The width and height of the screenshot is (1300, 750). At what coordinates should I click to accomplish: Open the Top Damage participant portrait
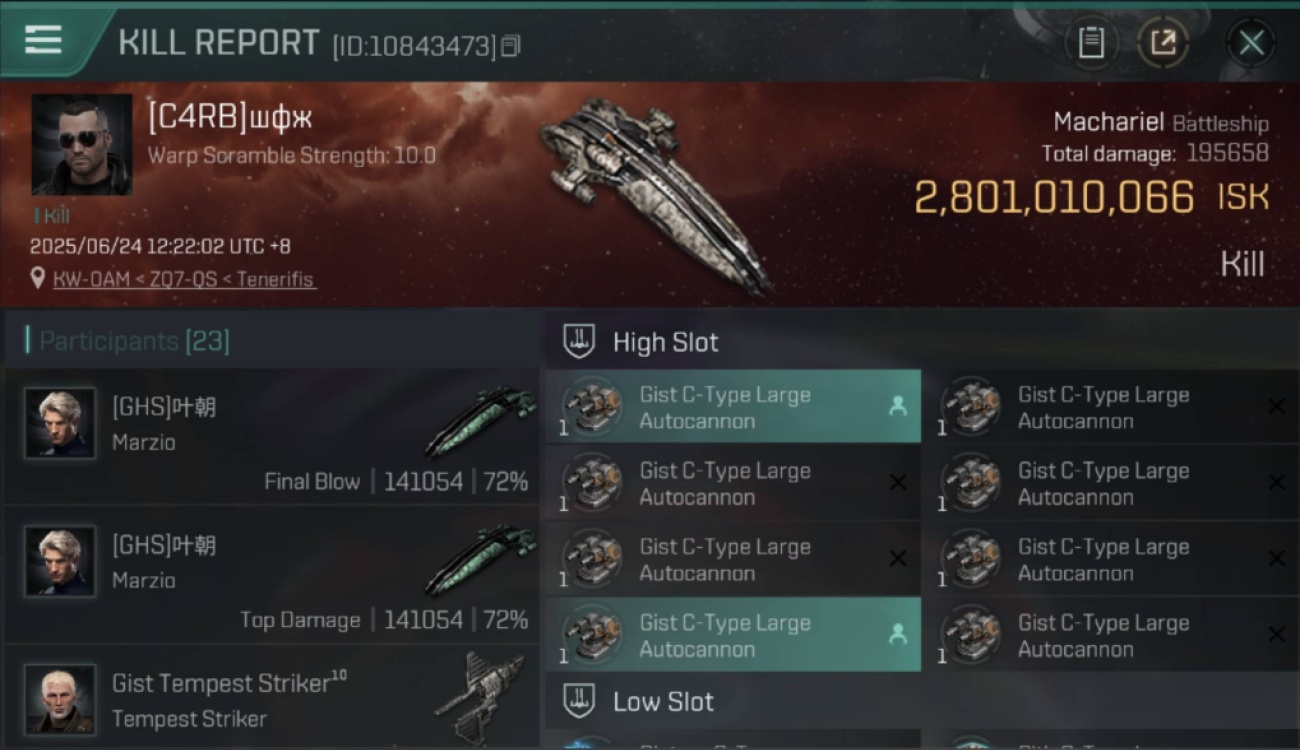pos(60,561)
